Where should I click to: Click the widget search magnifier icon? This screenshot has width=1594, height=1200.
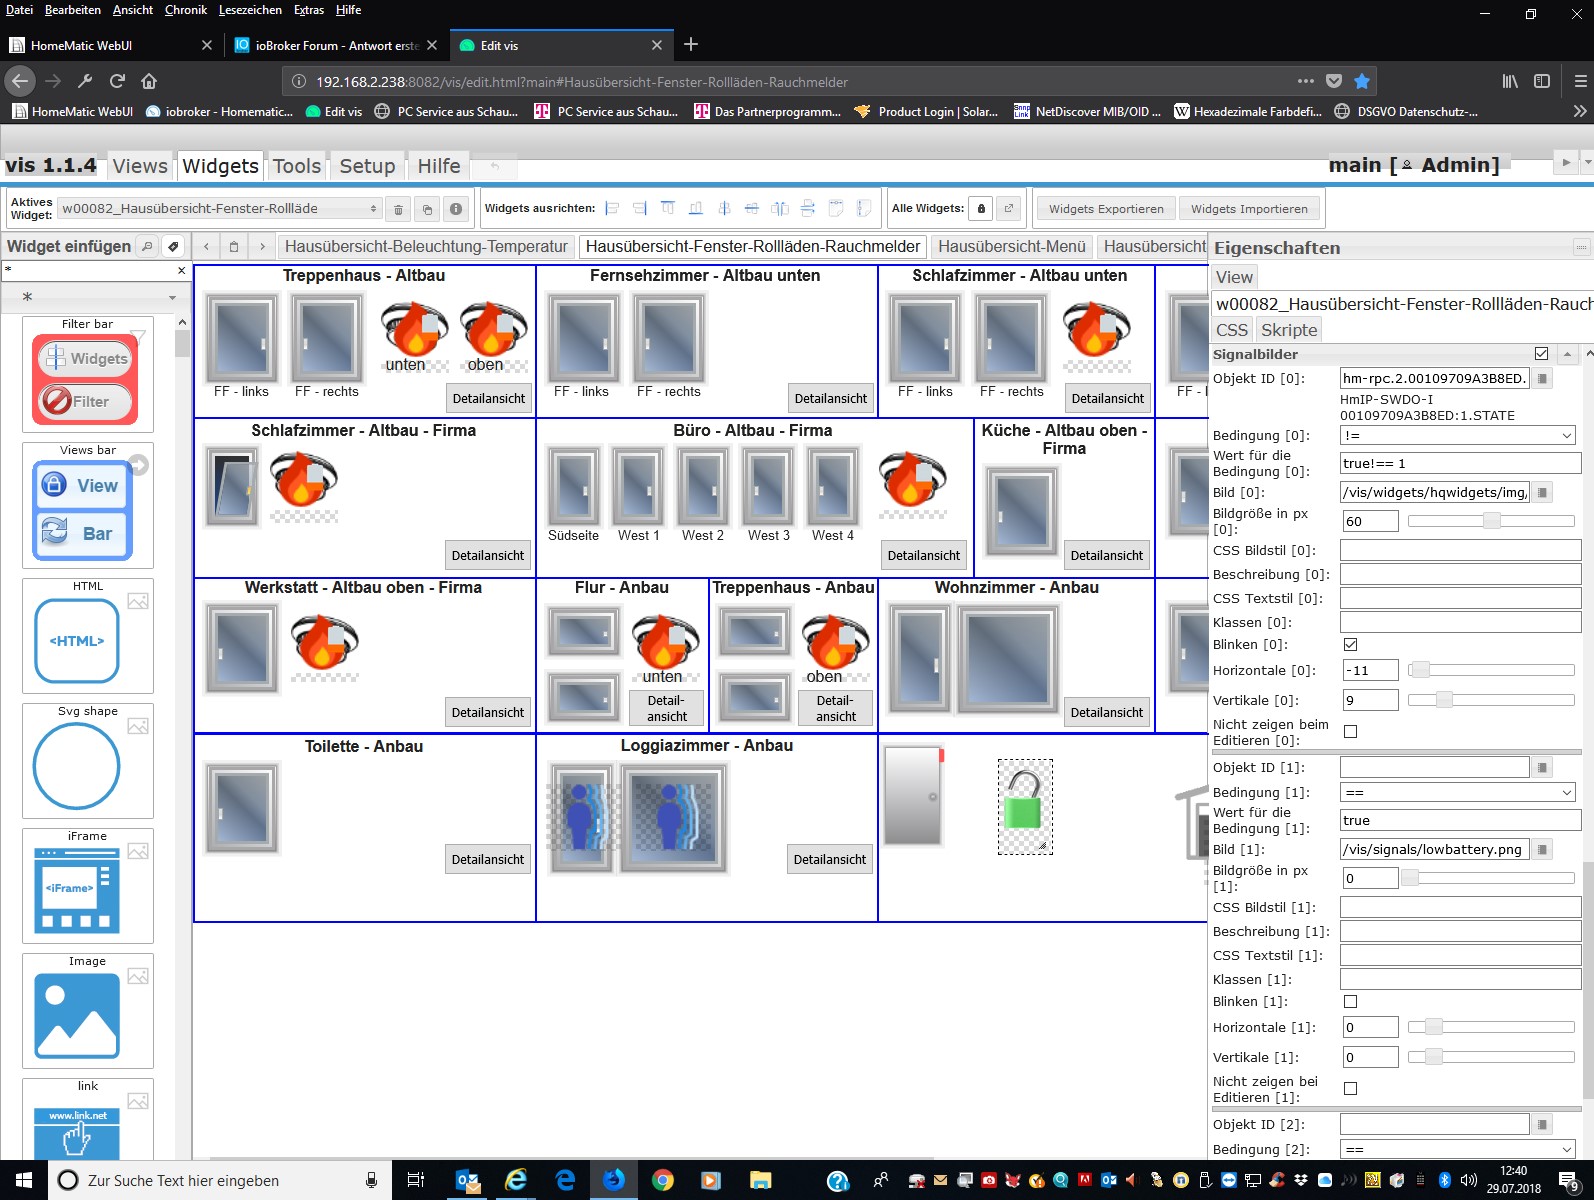coord(147,246)
